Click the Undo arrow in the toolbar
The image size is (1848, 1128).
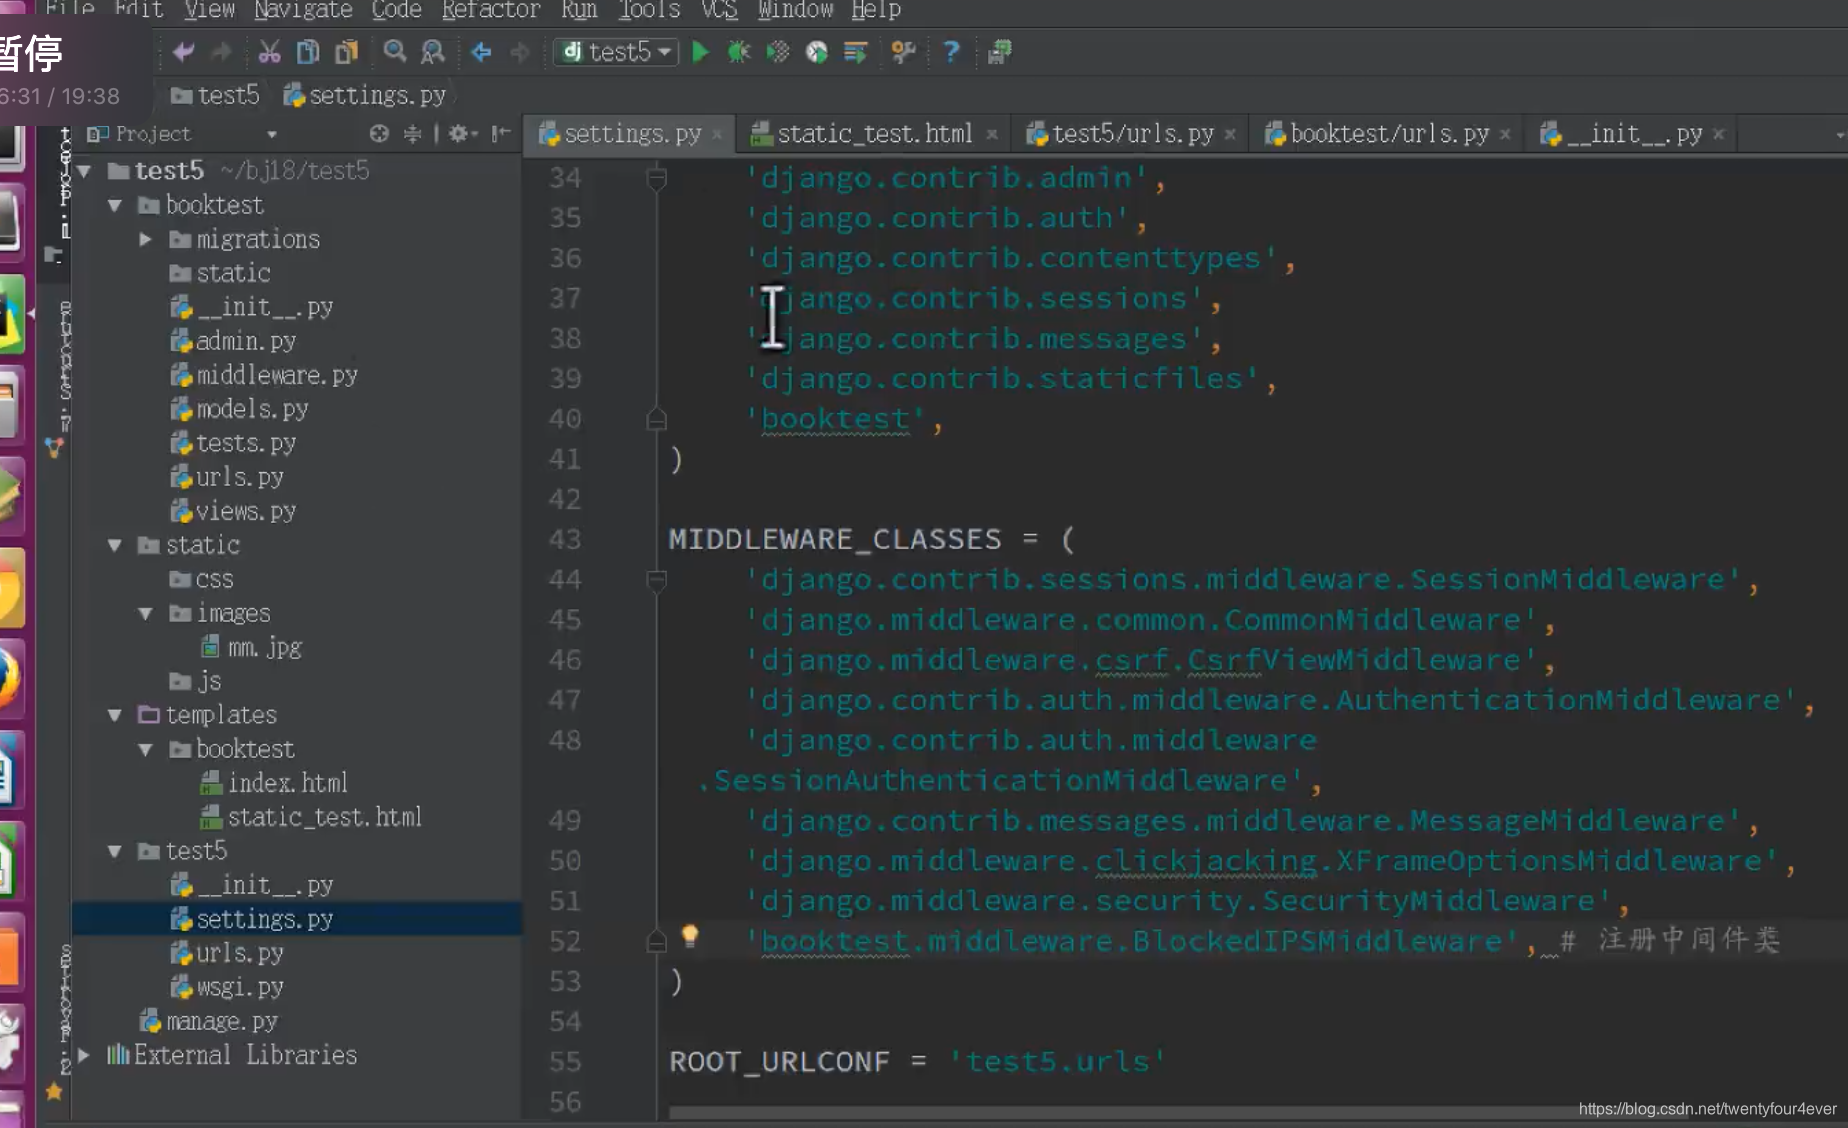183,52
